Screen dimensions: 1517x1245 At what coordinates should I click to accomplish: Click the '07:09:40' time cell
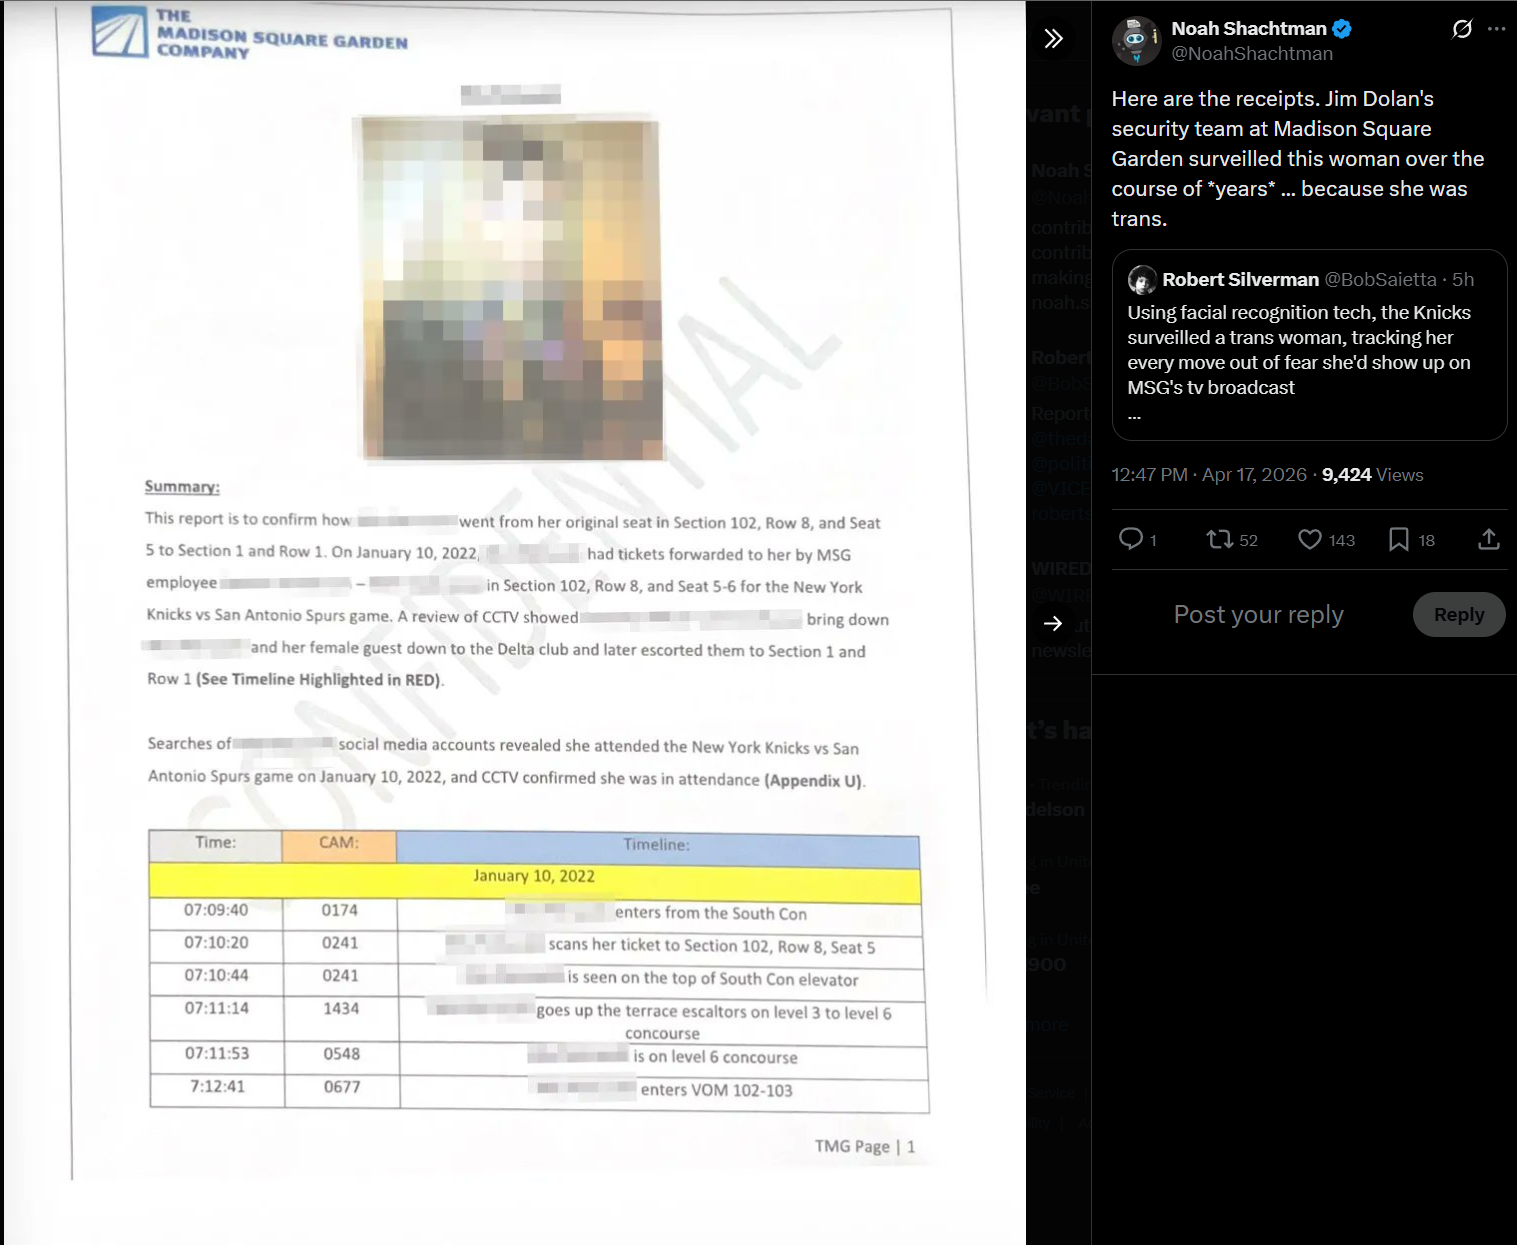coord(216,910)
